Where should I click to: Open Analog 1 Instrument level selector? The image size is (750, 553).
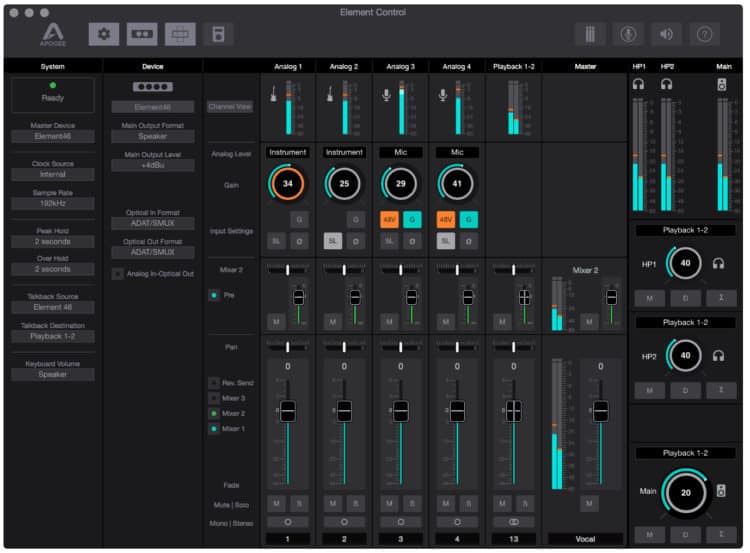[287, 152]
